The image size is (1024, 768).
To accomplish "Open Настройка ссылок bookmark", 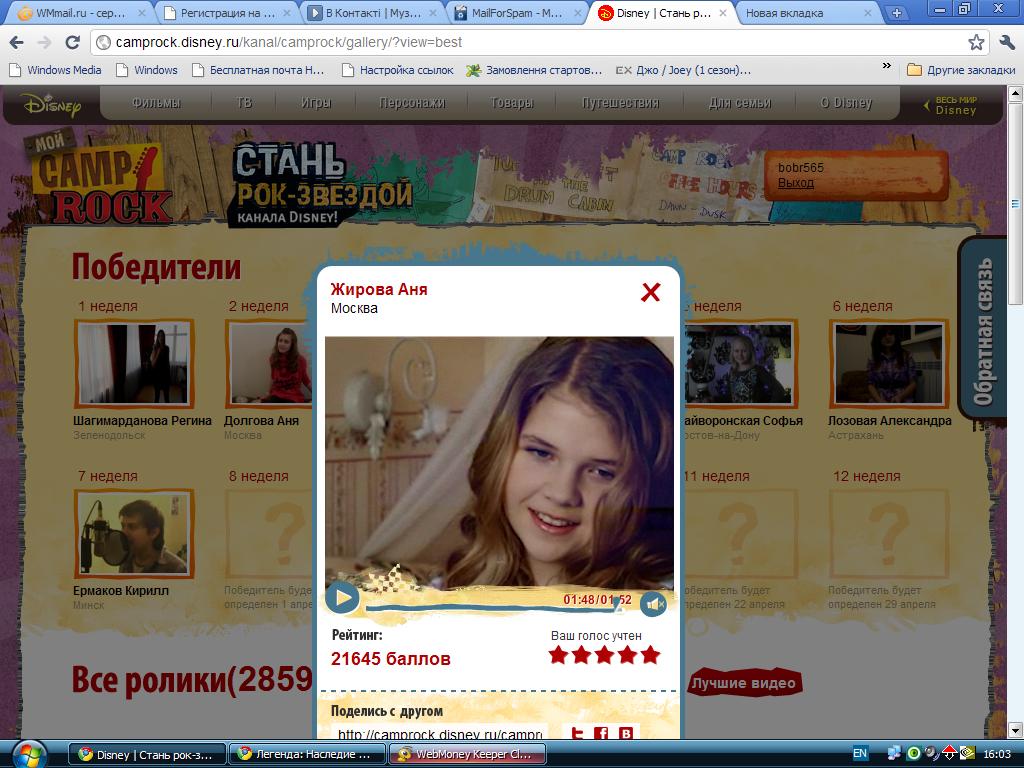I will pyautogui.click(x=398, y=70).
